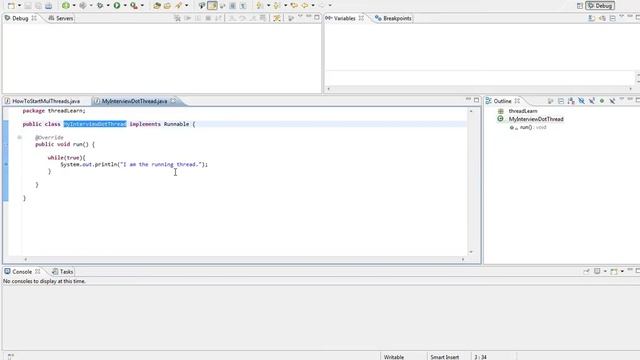
Task: Open the Next Annotation dropdown arrow
Action: 268,6
